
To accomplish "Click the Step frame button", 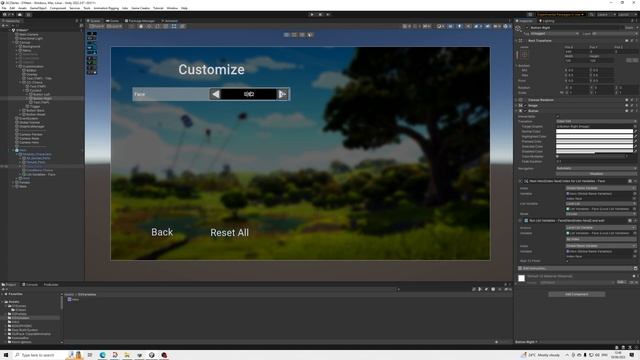I will click(x=328, y=14).
